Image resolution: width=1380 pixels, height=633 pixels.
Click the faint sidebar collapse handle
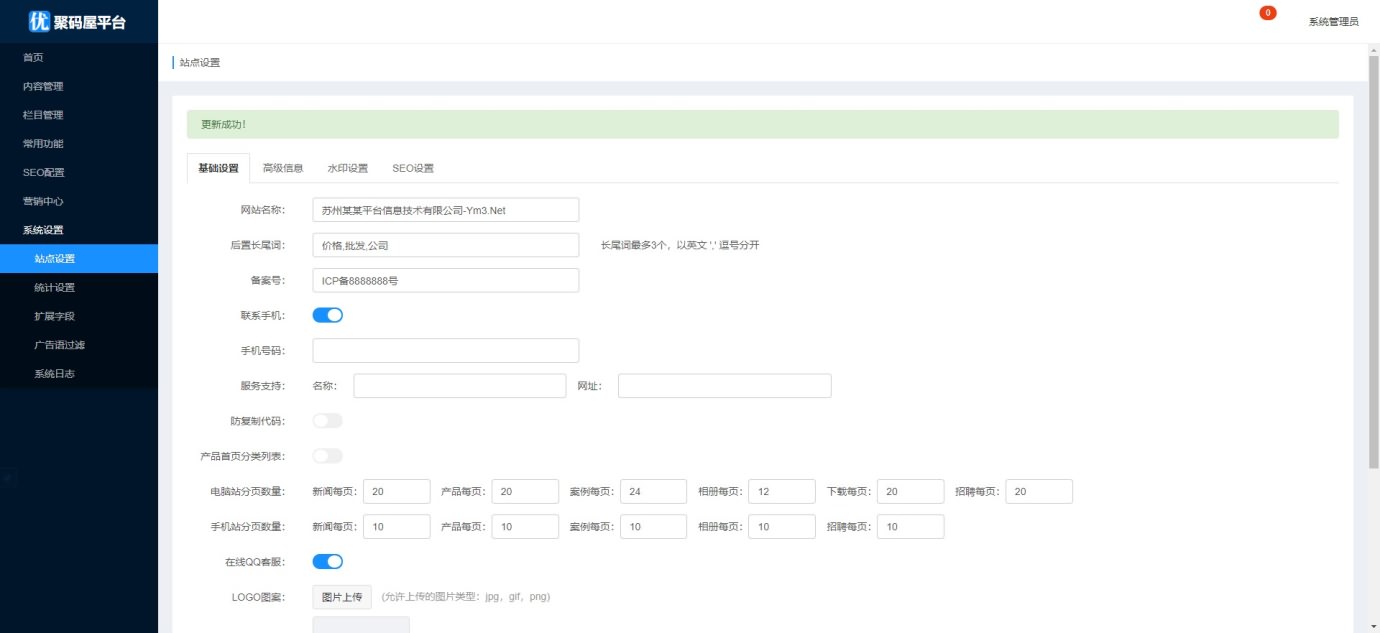(8, 479)
